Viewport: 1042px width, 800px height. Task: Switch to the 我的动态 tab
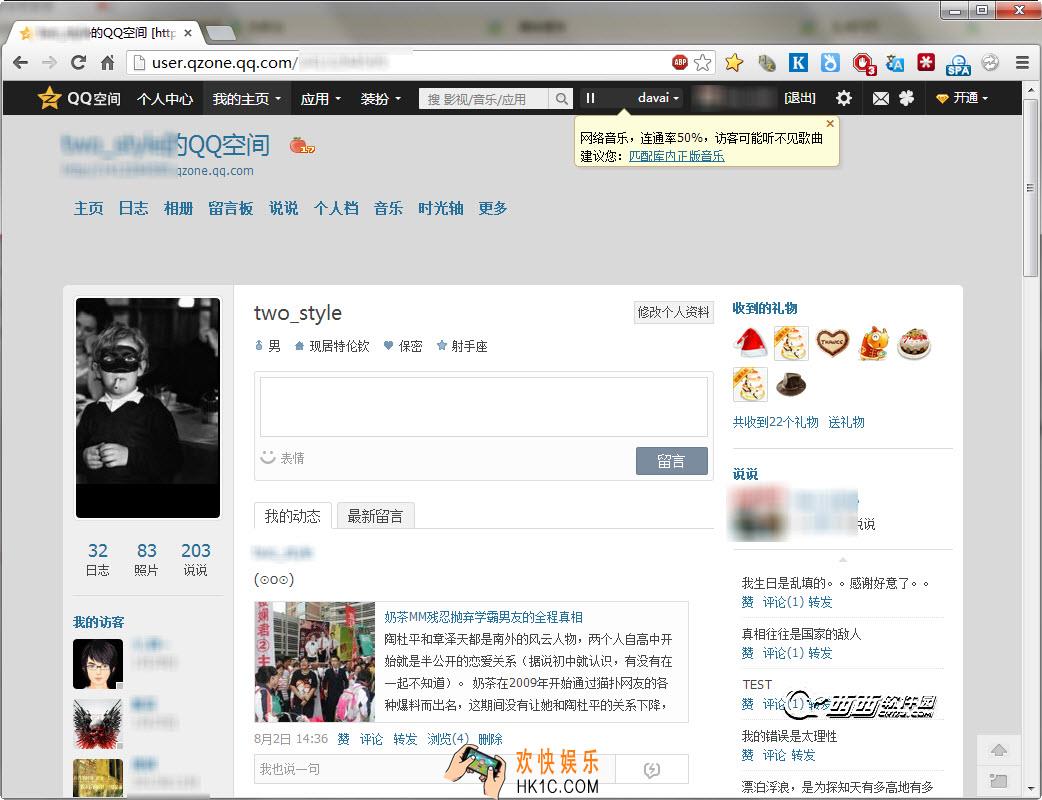293,516
